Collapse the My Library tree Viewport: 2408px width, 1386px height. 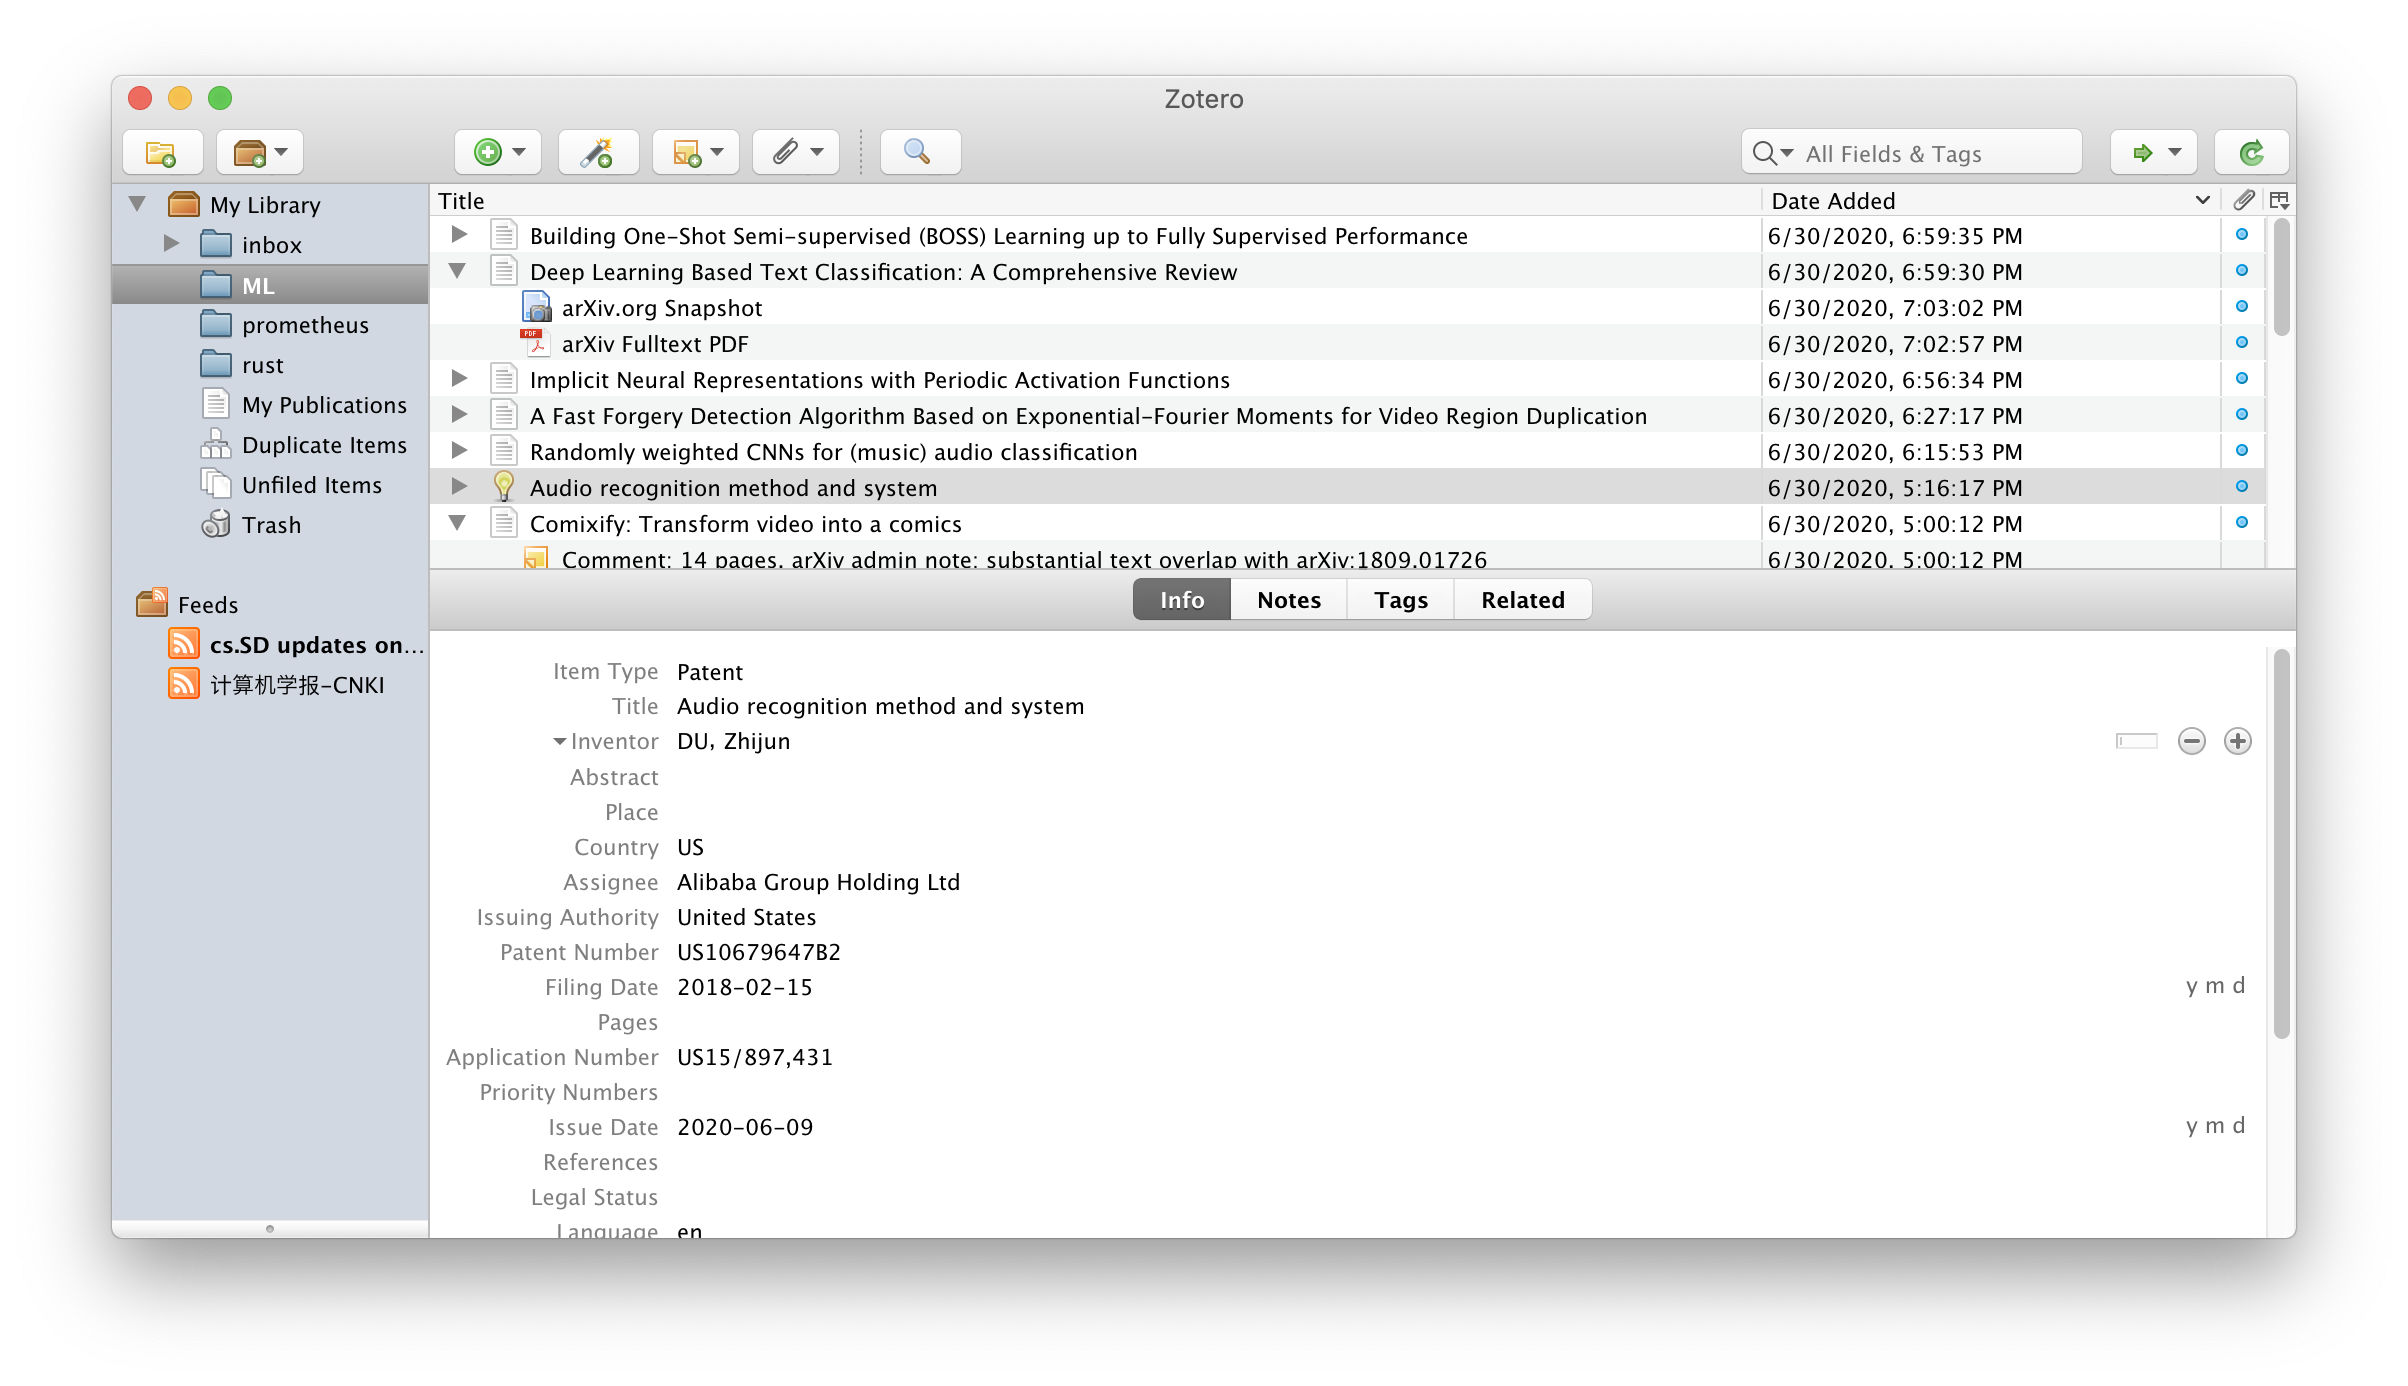[x=138, y=204]
